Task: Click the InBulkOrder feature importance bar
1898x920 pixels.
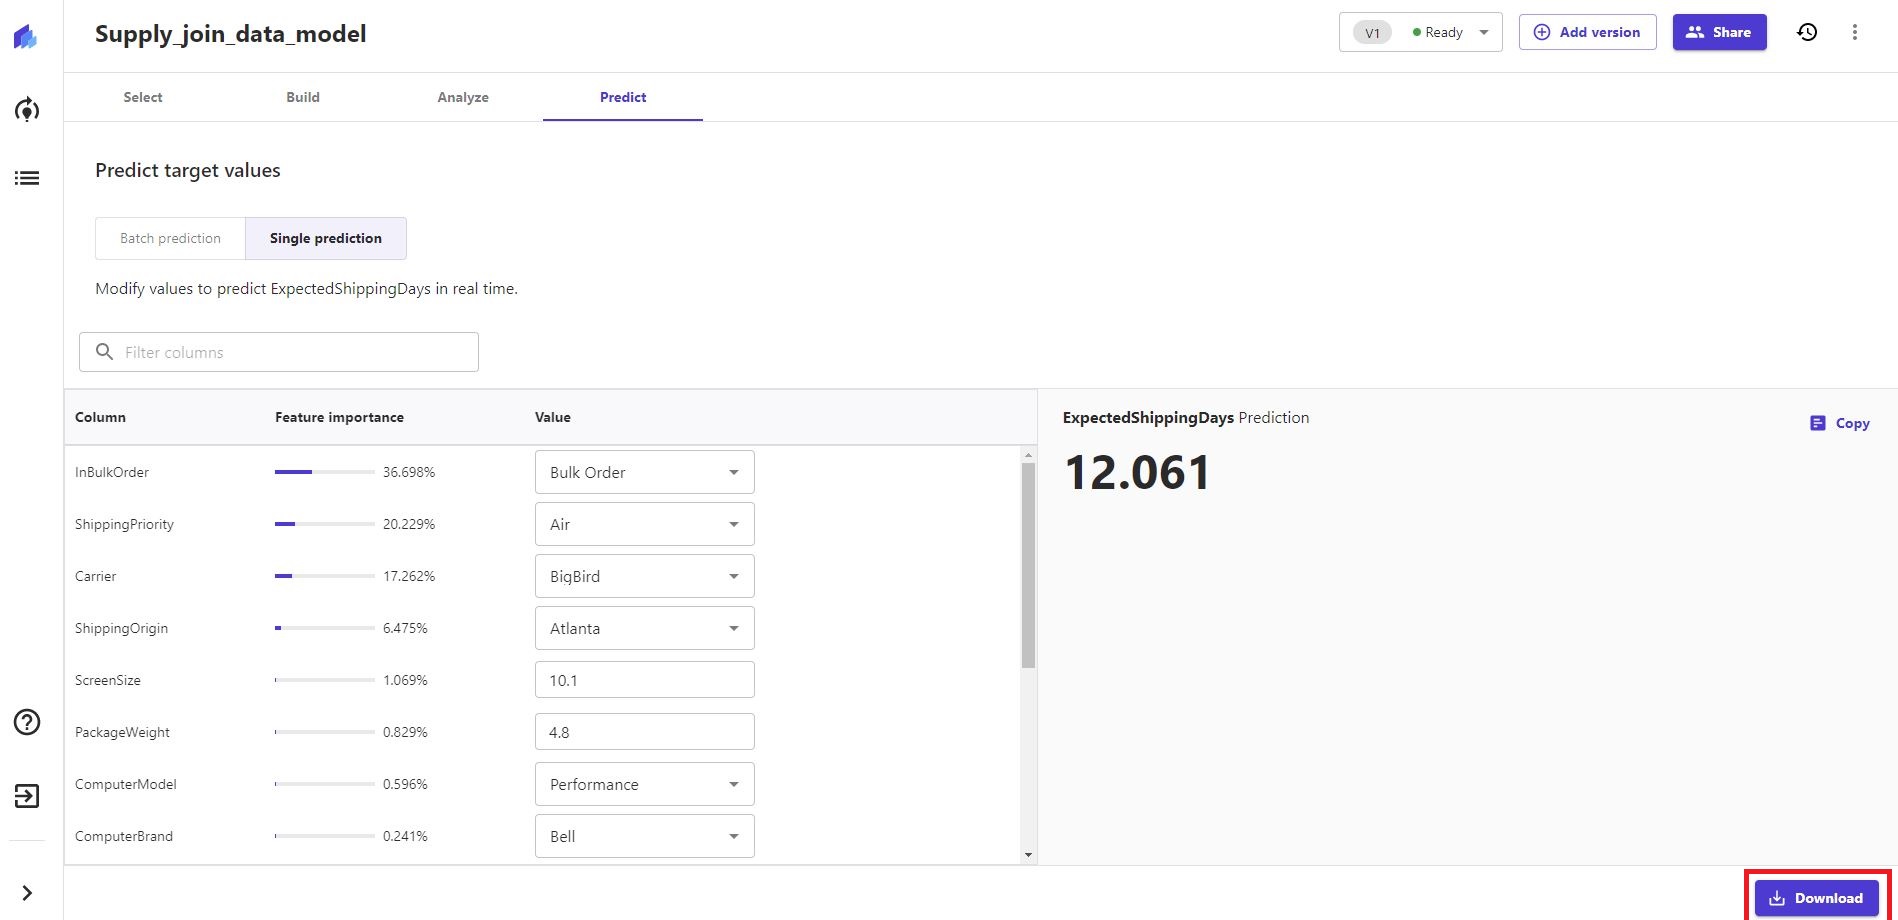Action: click(x=325, y=472)
